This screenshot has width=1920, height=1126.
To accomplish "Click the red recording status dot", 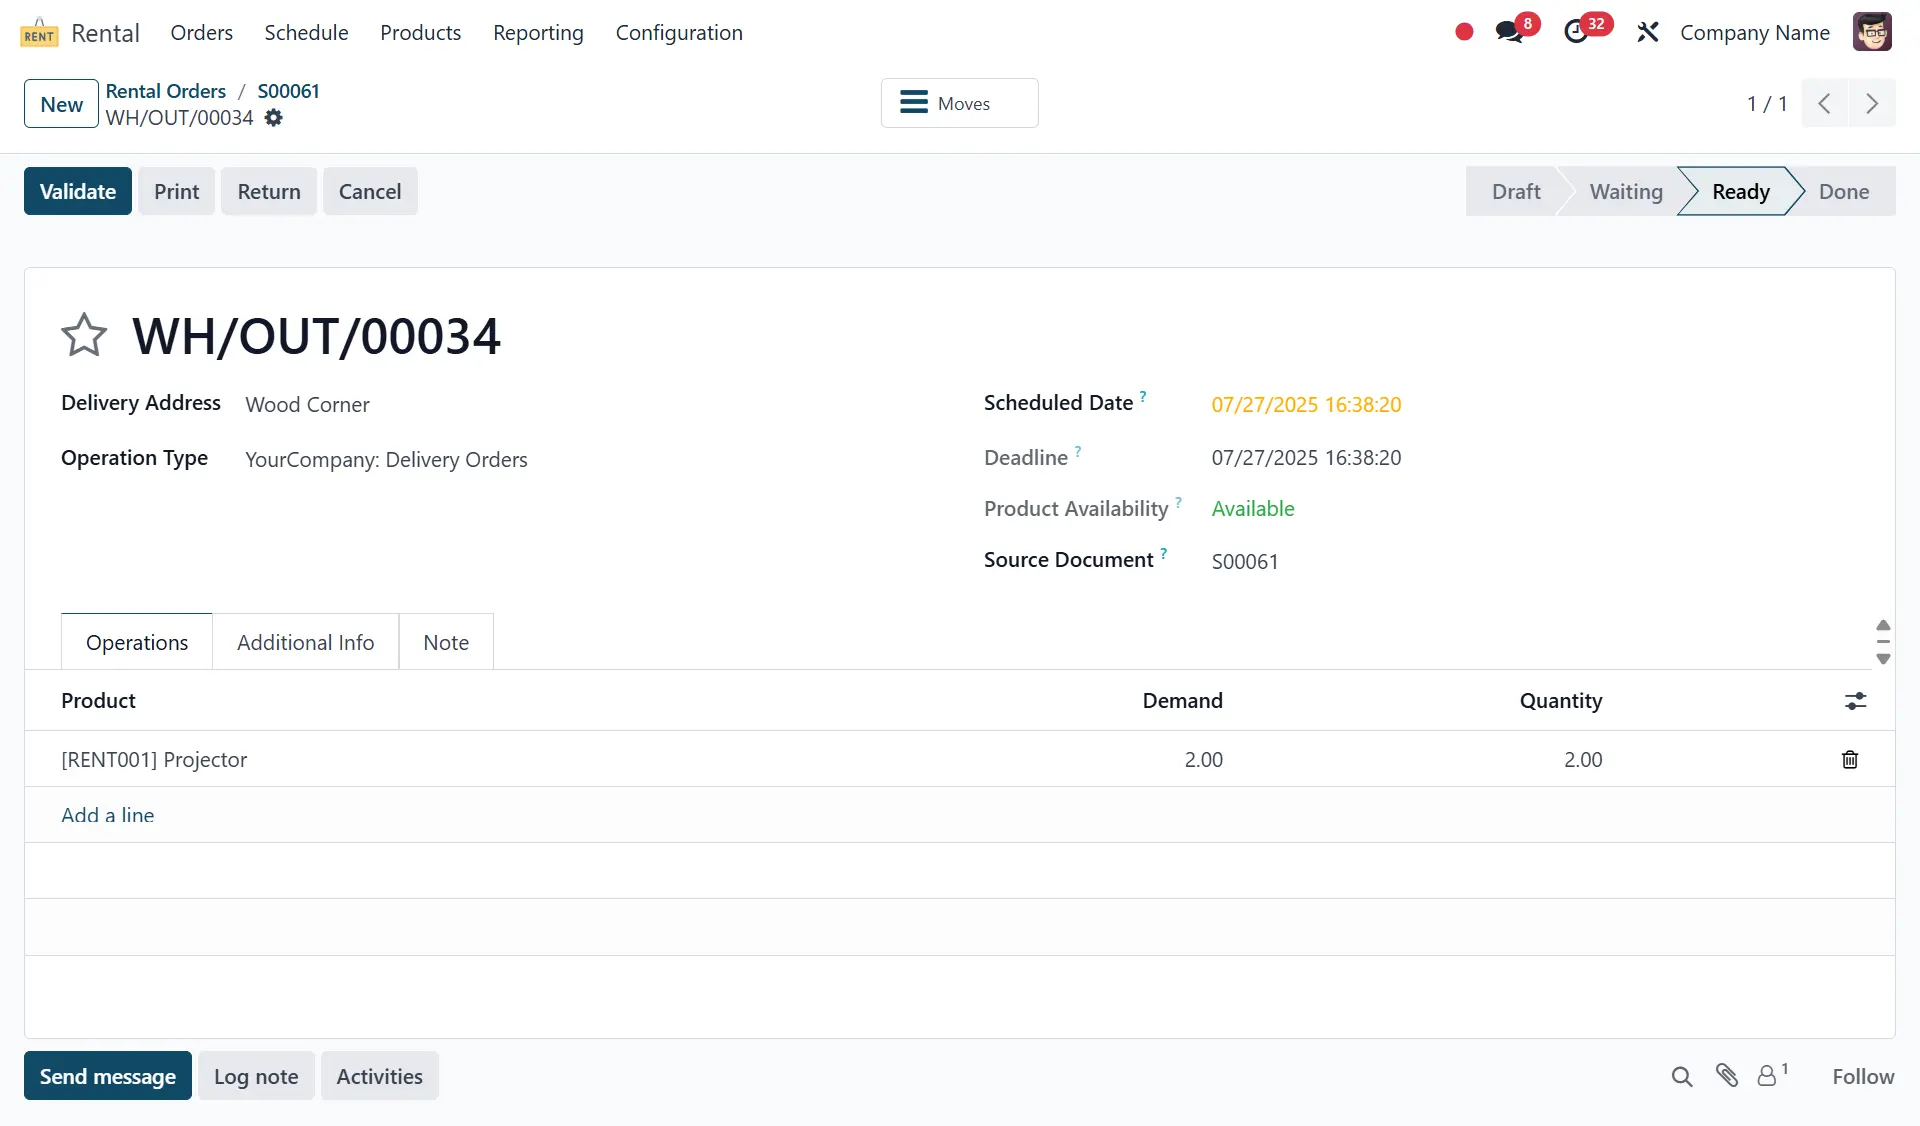I will [x=1464, y=32].
